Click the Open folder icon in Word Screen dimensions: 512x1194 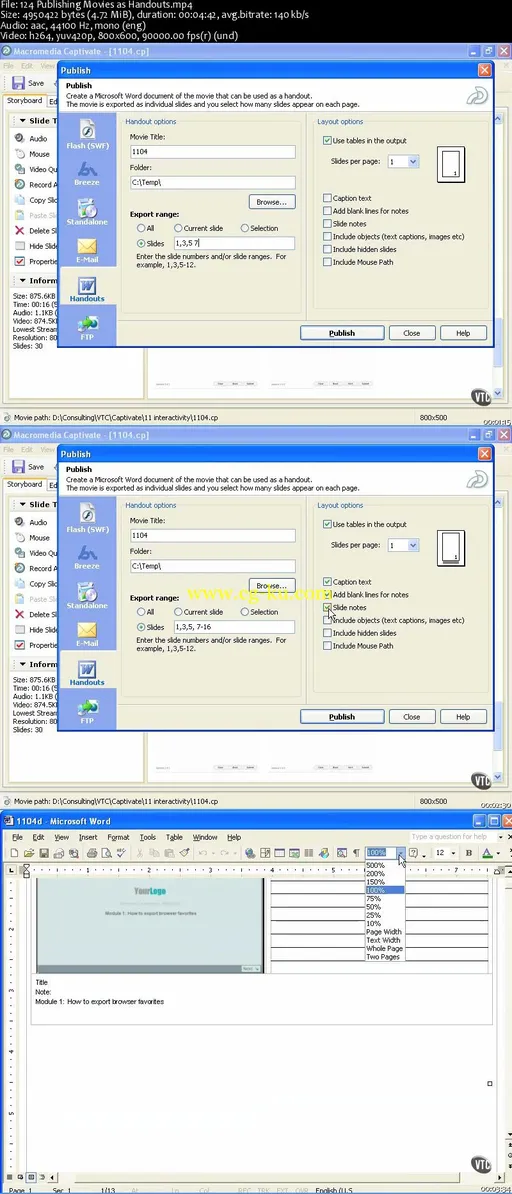tap(28, 853)
